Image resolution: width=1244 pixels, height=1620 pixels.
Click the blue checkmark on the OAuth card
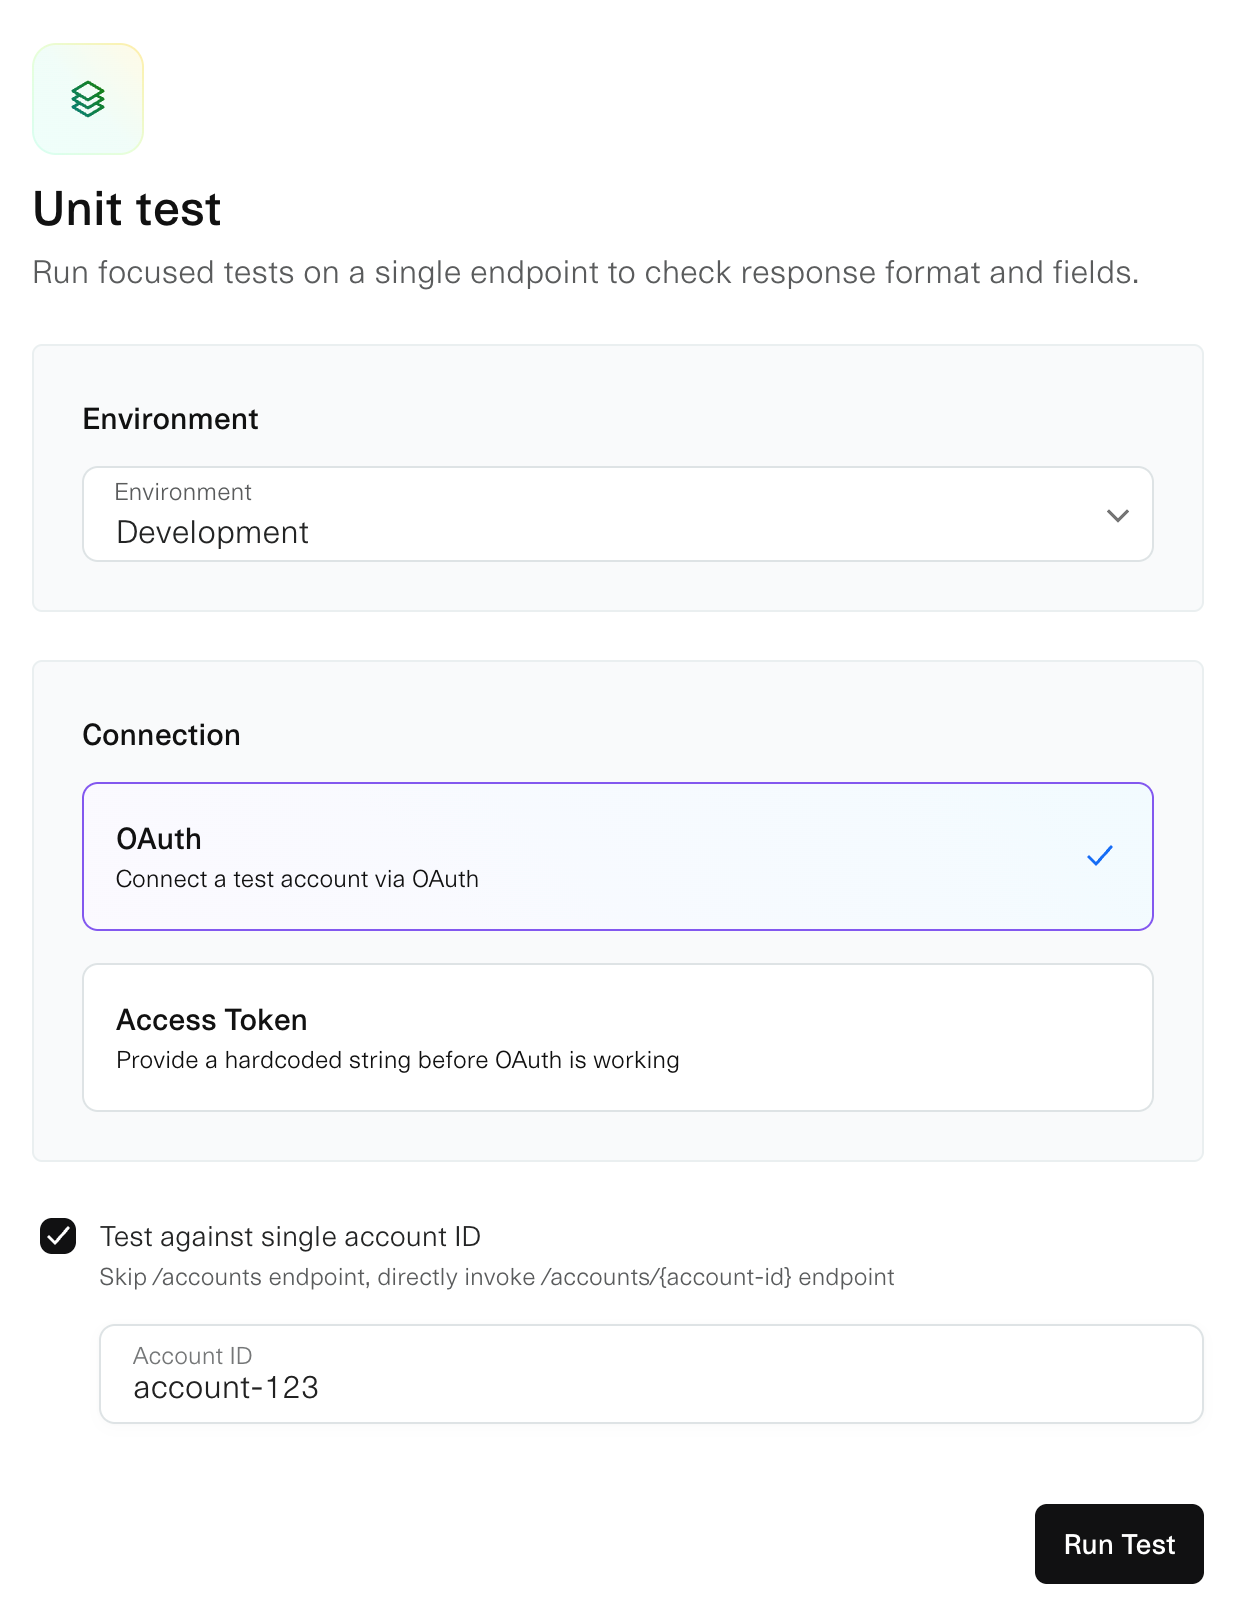coord(1100,855)
